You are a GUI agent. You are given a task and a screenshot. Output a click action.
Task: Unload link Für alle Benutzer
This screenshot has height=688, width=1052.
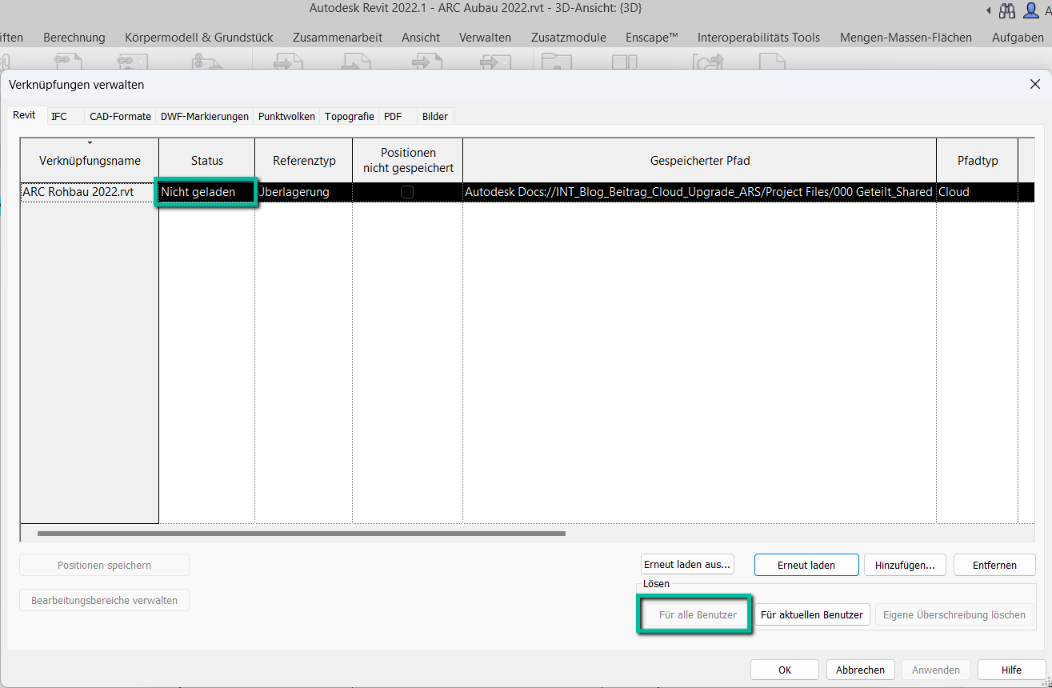[x=694, y=614]
